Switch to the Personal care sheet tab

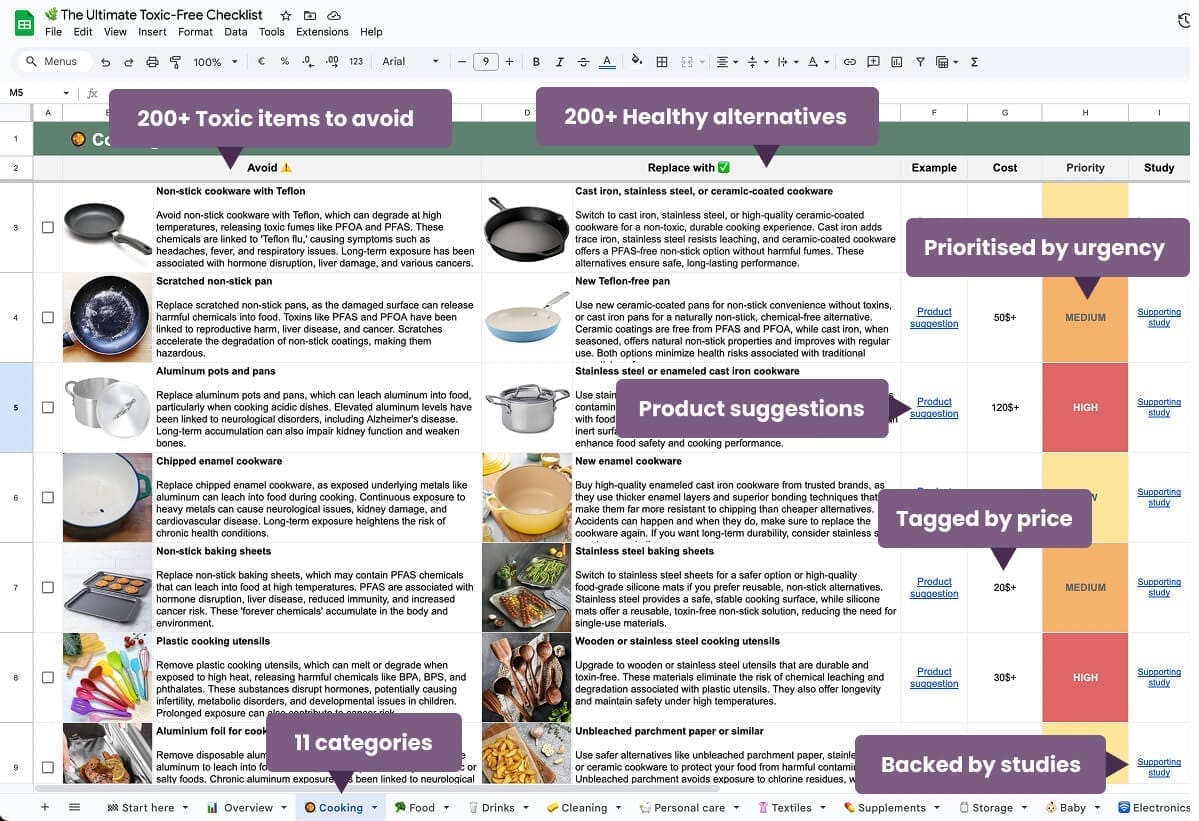click(688, 807)
